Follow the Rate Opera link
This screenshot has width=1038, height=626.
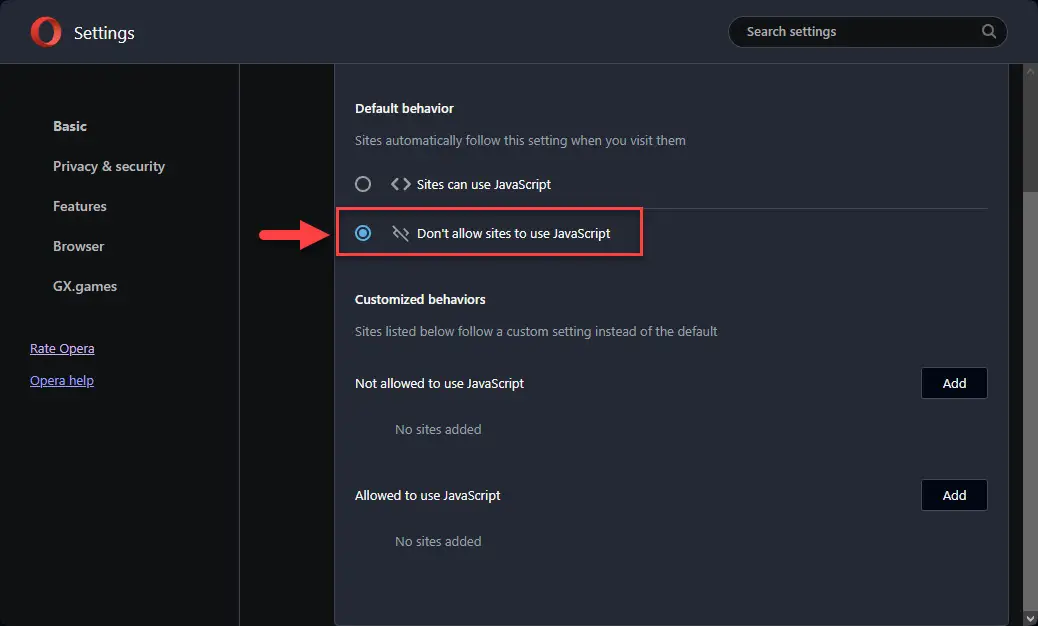click(x=62, y=348)
